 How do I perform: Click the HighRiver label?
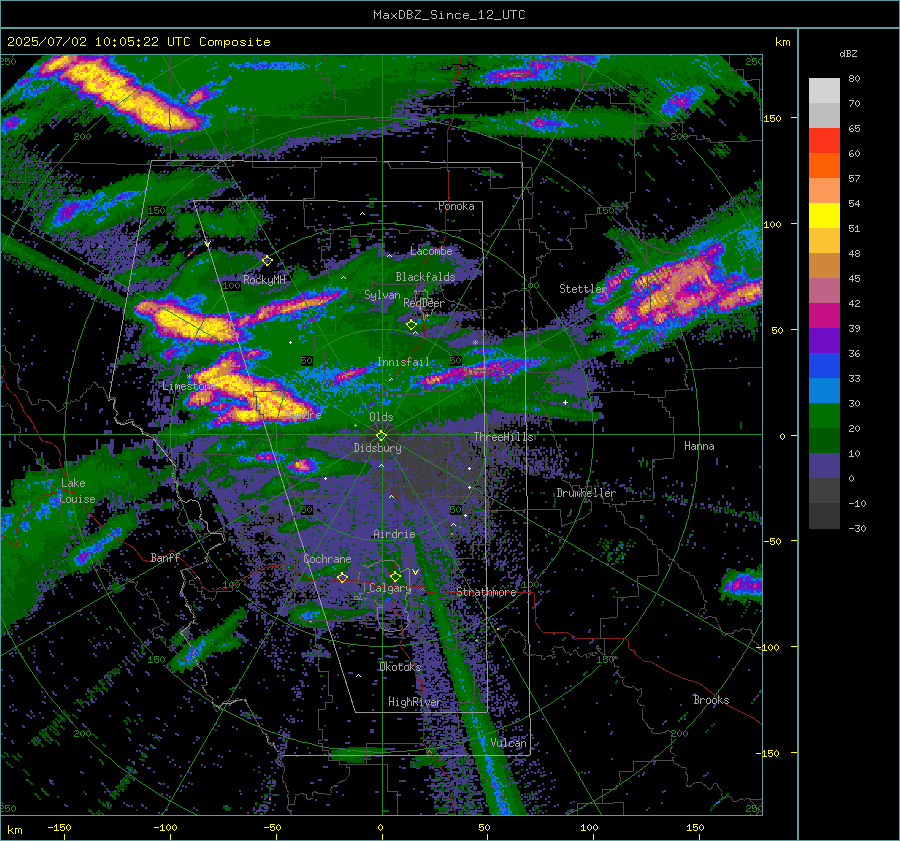414,702
